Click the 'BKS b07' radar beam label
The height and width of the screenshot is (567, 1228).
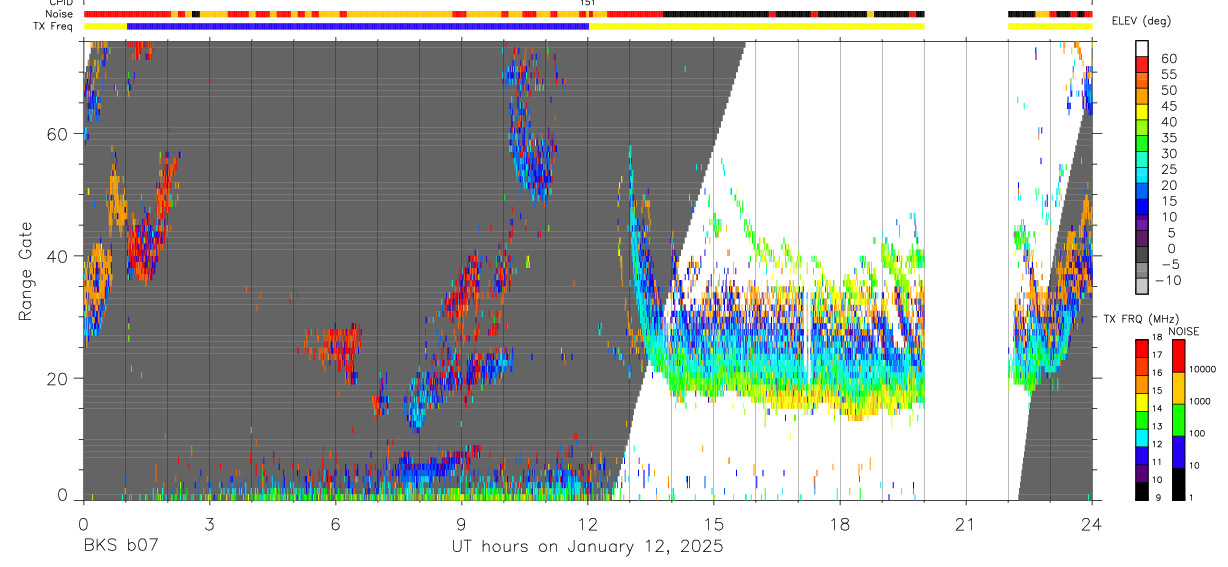pyautogui.click(x=120, y=546)
